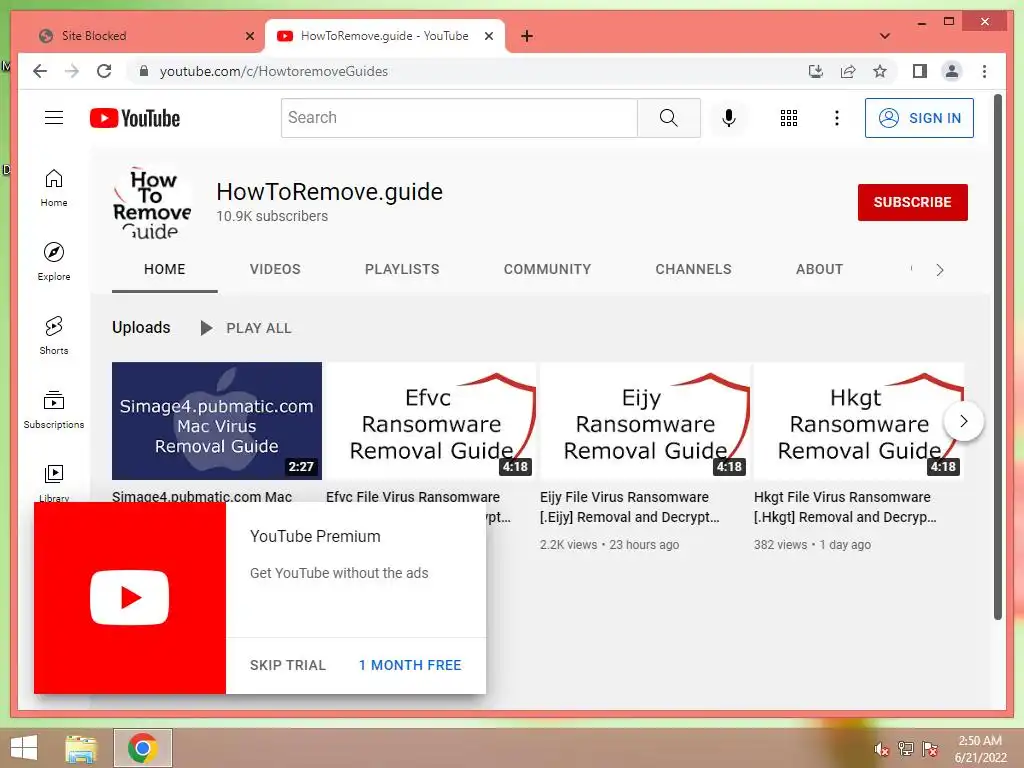The image size is (1024, 768).
Task: Click the install app icon in address bar
Action: pyautogui.click(x=816, y=71)
